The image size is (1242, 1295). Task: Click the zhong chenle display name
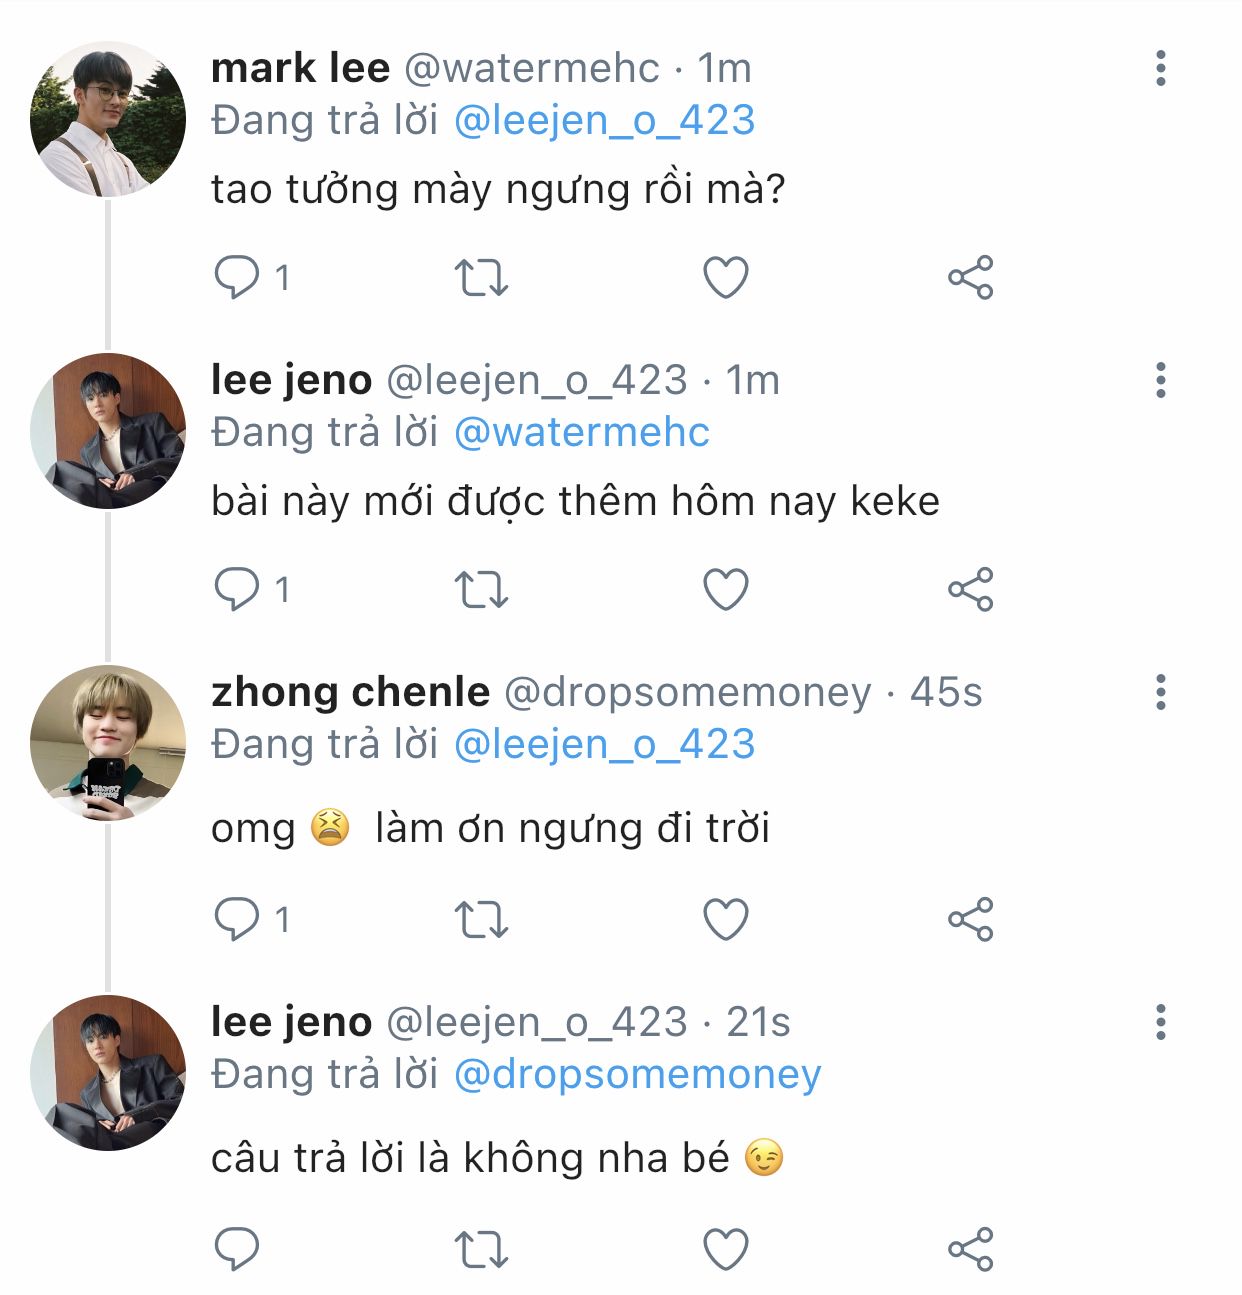click(x=350, y=692)
